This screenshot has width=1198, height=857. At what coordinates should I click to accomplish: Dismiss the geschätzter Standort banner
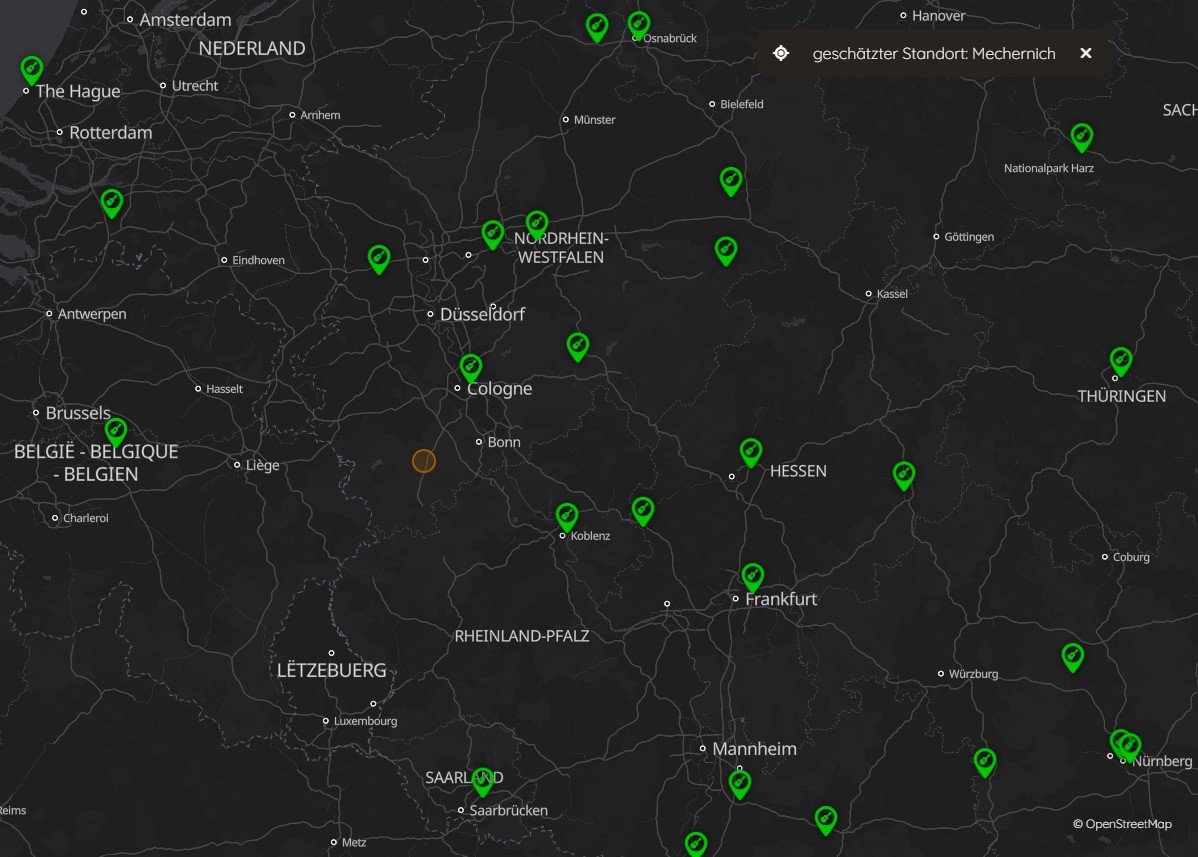pos(1086,53)
